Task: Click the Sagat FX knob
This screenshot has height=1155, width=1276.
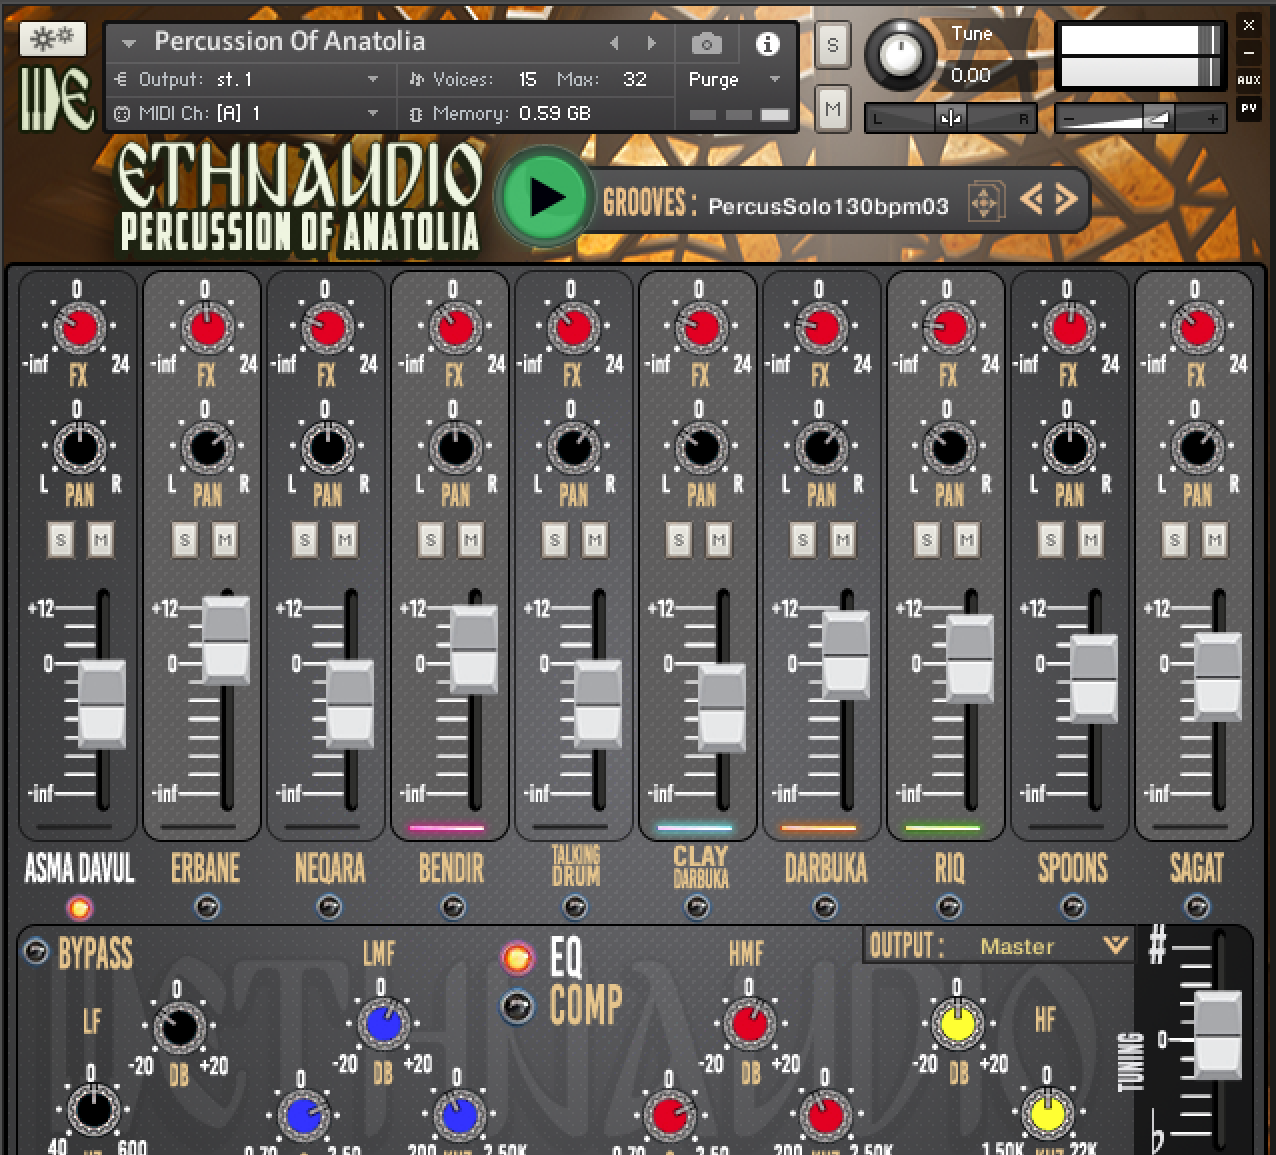Action: pos(1196,327)
